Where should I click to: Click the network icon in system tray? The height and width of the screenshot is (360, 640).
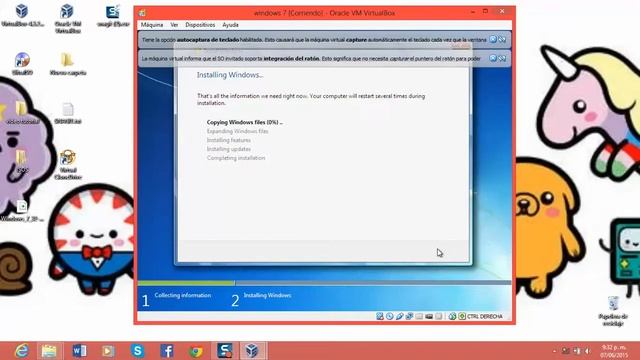[577, 351]
